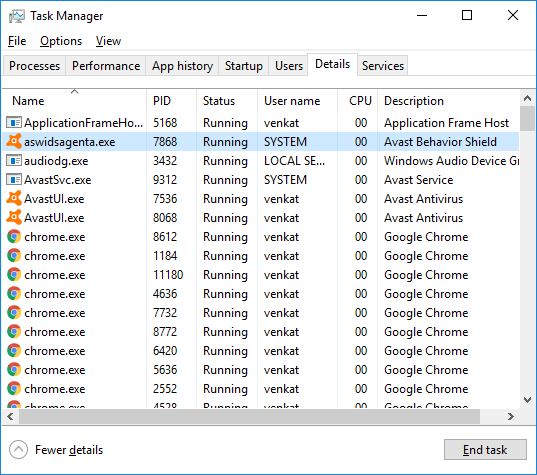Open the Options menu
Image resolution: width=537 pixels, height=475 pixels.
pyautogui.click(x=61, y=41)
